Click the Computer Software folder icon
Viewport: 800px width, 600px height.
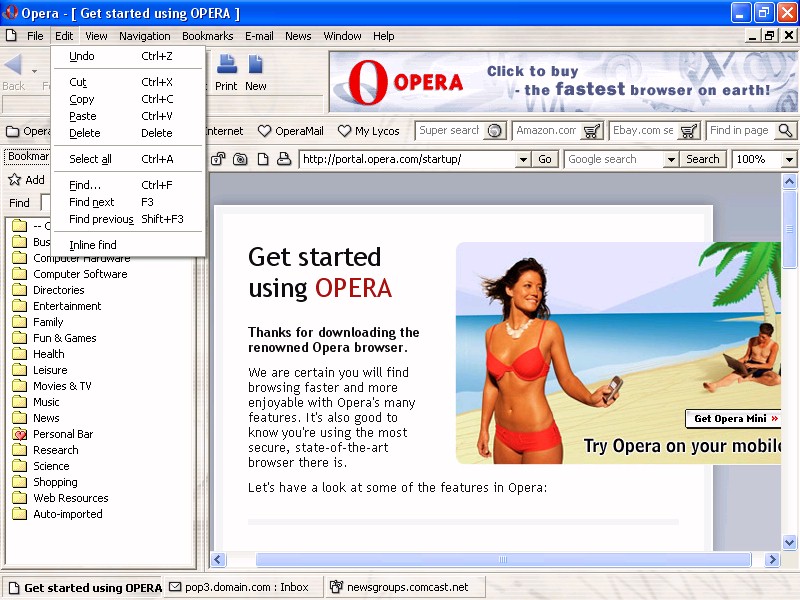19,274
